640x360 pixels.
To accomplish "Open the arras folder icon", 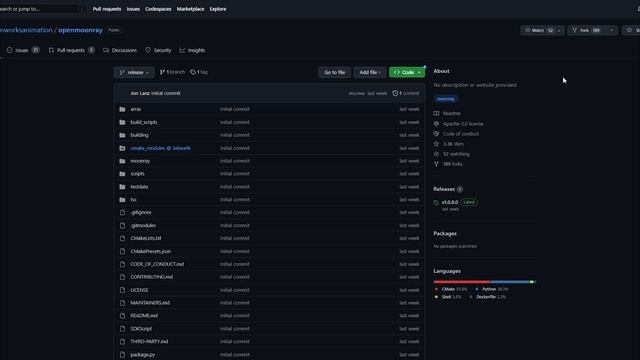I will click(122, 109).
